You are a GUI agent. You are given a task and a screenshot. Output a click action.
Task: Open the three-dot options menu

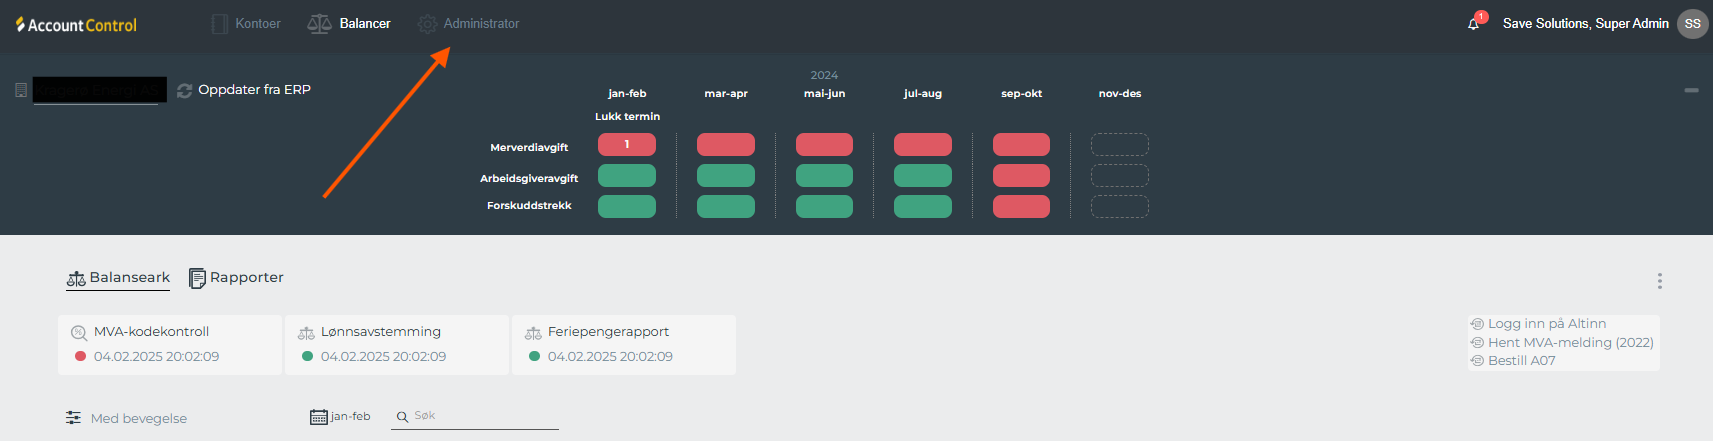coord(1659,281)
